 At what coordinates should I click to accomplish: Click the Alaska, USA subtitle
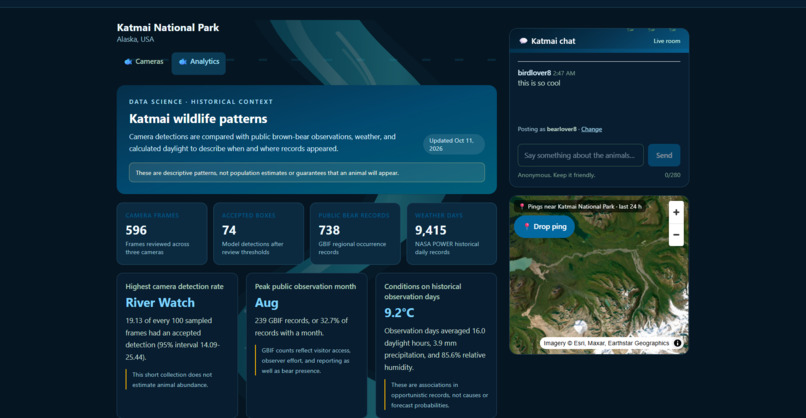point(135,40)
